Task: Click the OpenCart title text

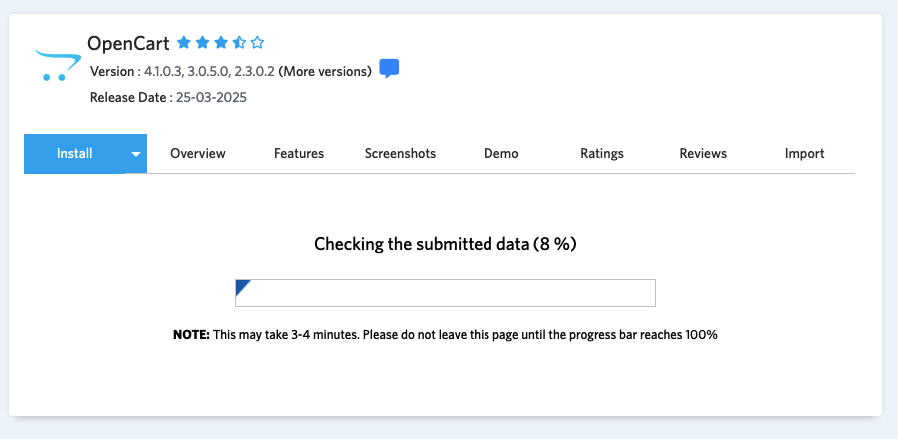Action: click(x=128, y=43)
